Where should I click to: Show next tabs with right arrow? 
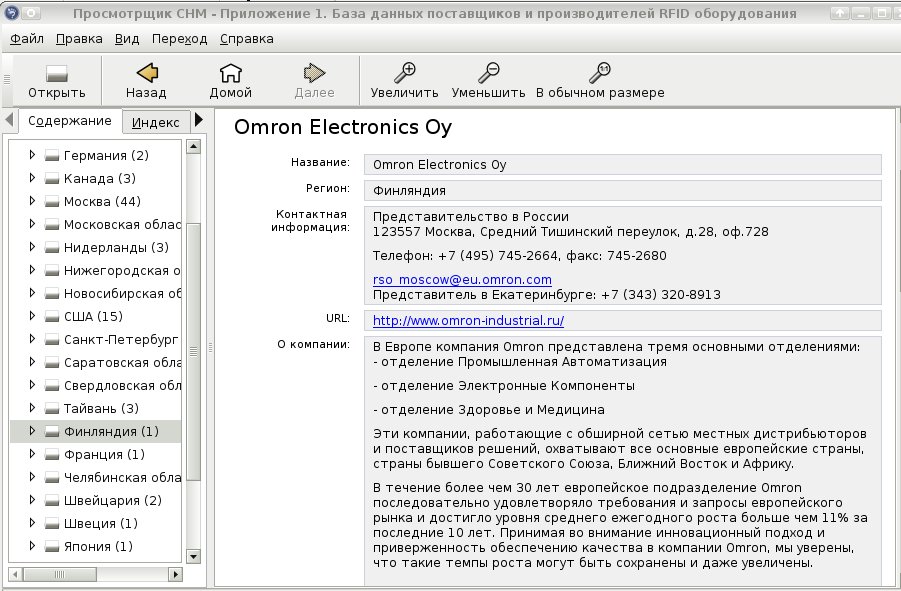pos(199,119)
